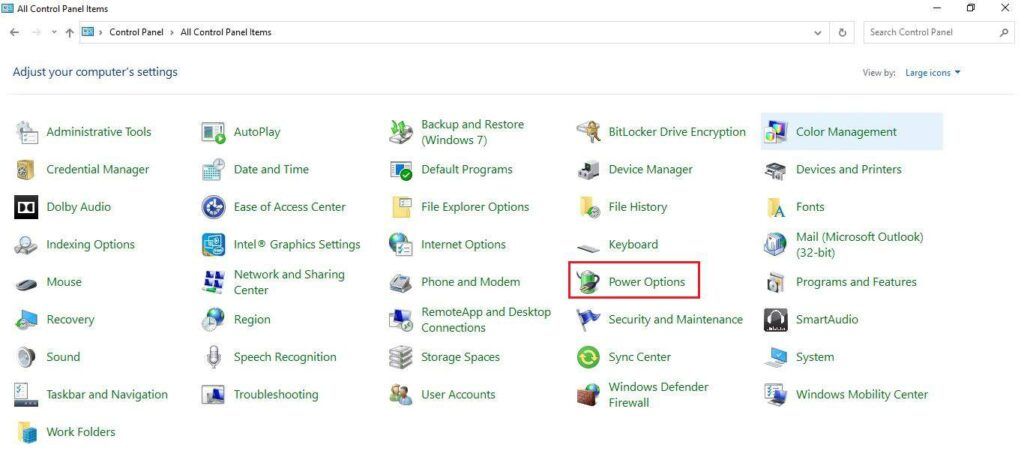Click the Search Control Panel field
Screen dimensions: 1024x475
pos(938,32)
